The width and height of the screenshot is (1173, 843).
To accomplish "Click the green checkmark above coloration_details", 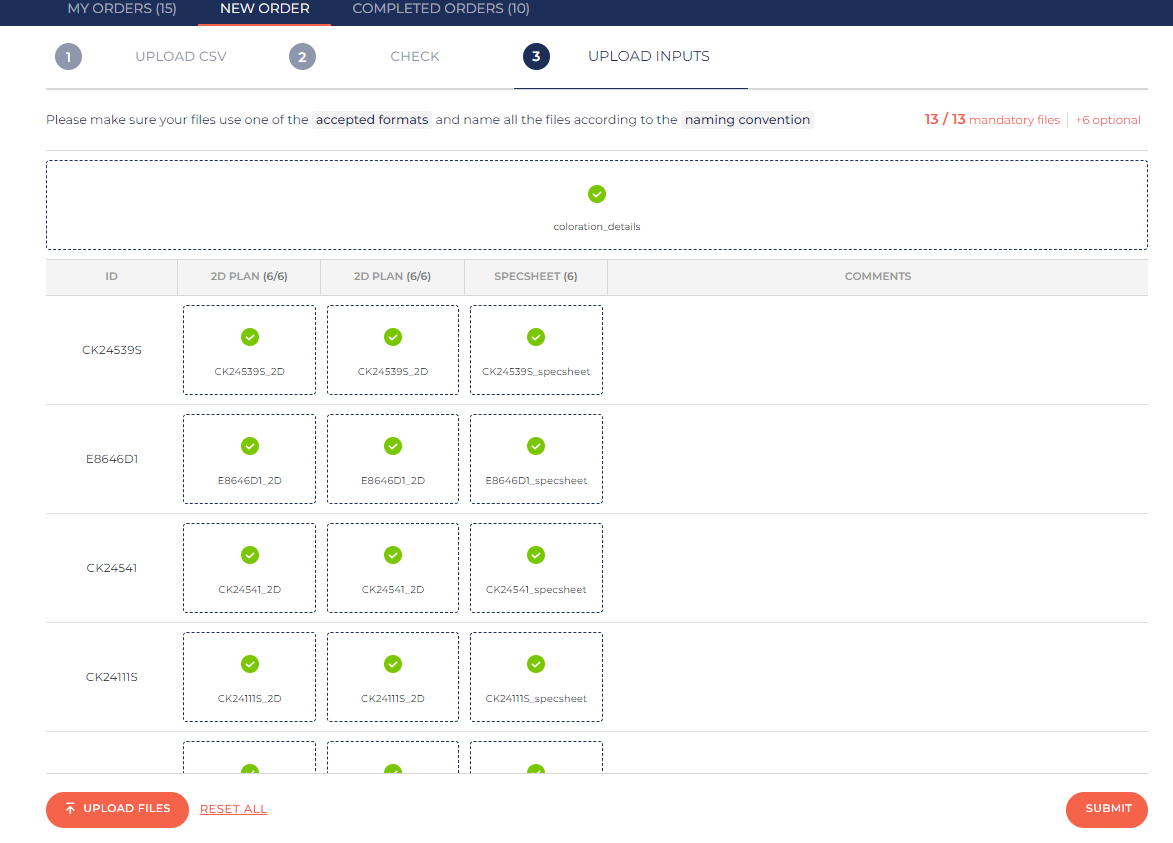I will 597,194.
